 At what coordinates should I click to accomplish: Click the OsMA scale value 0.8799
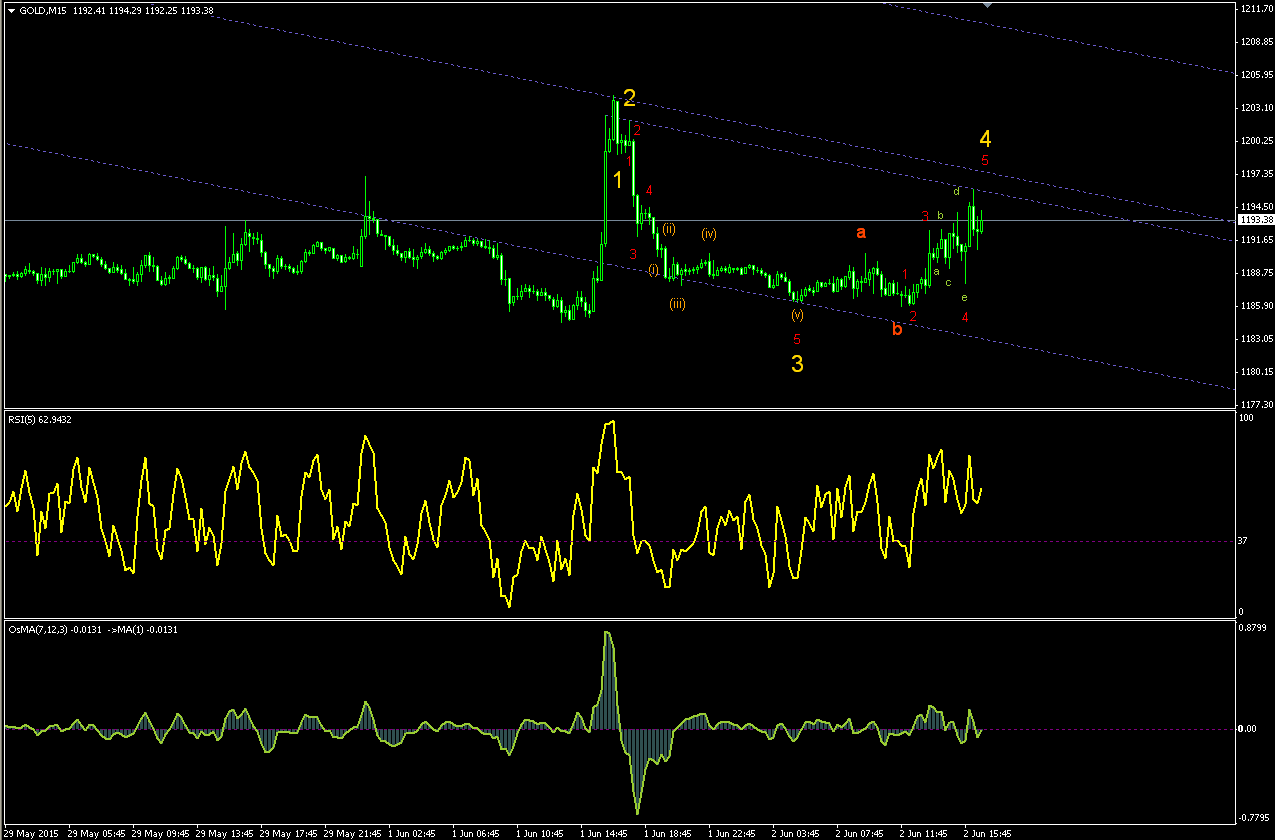(1252, 628)
